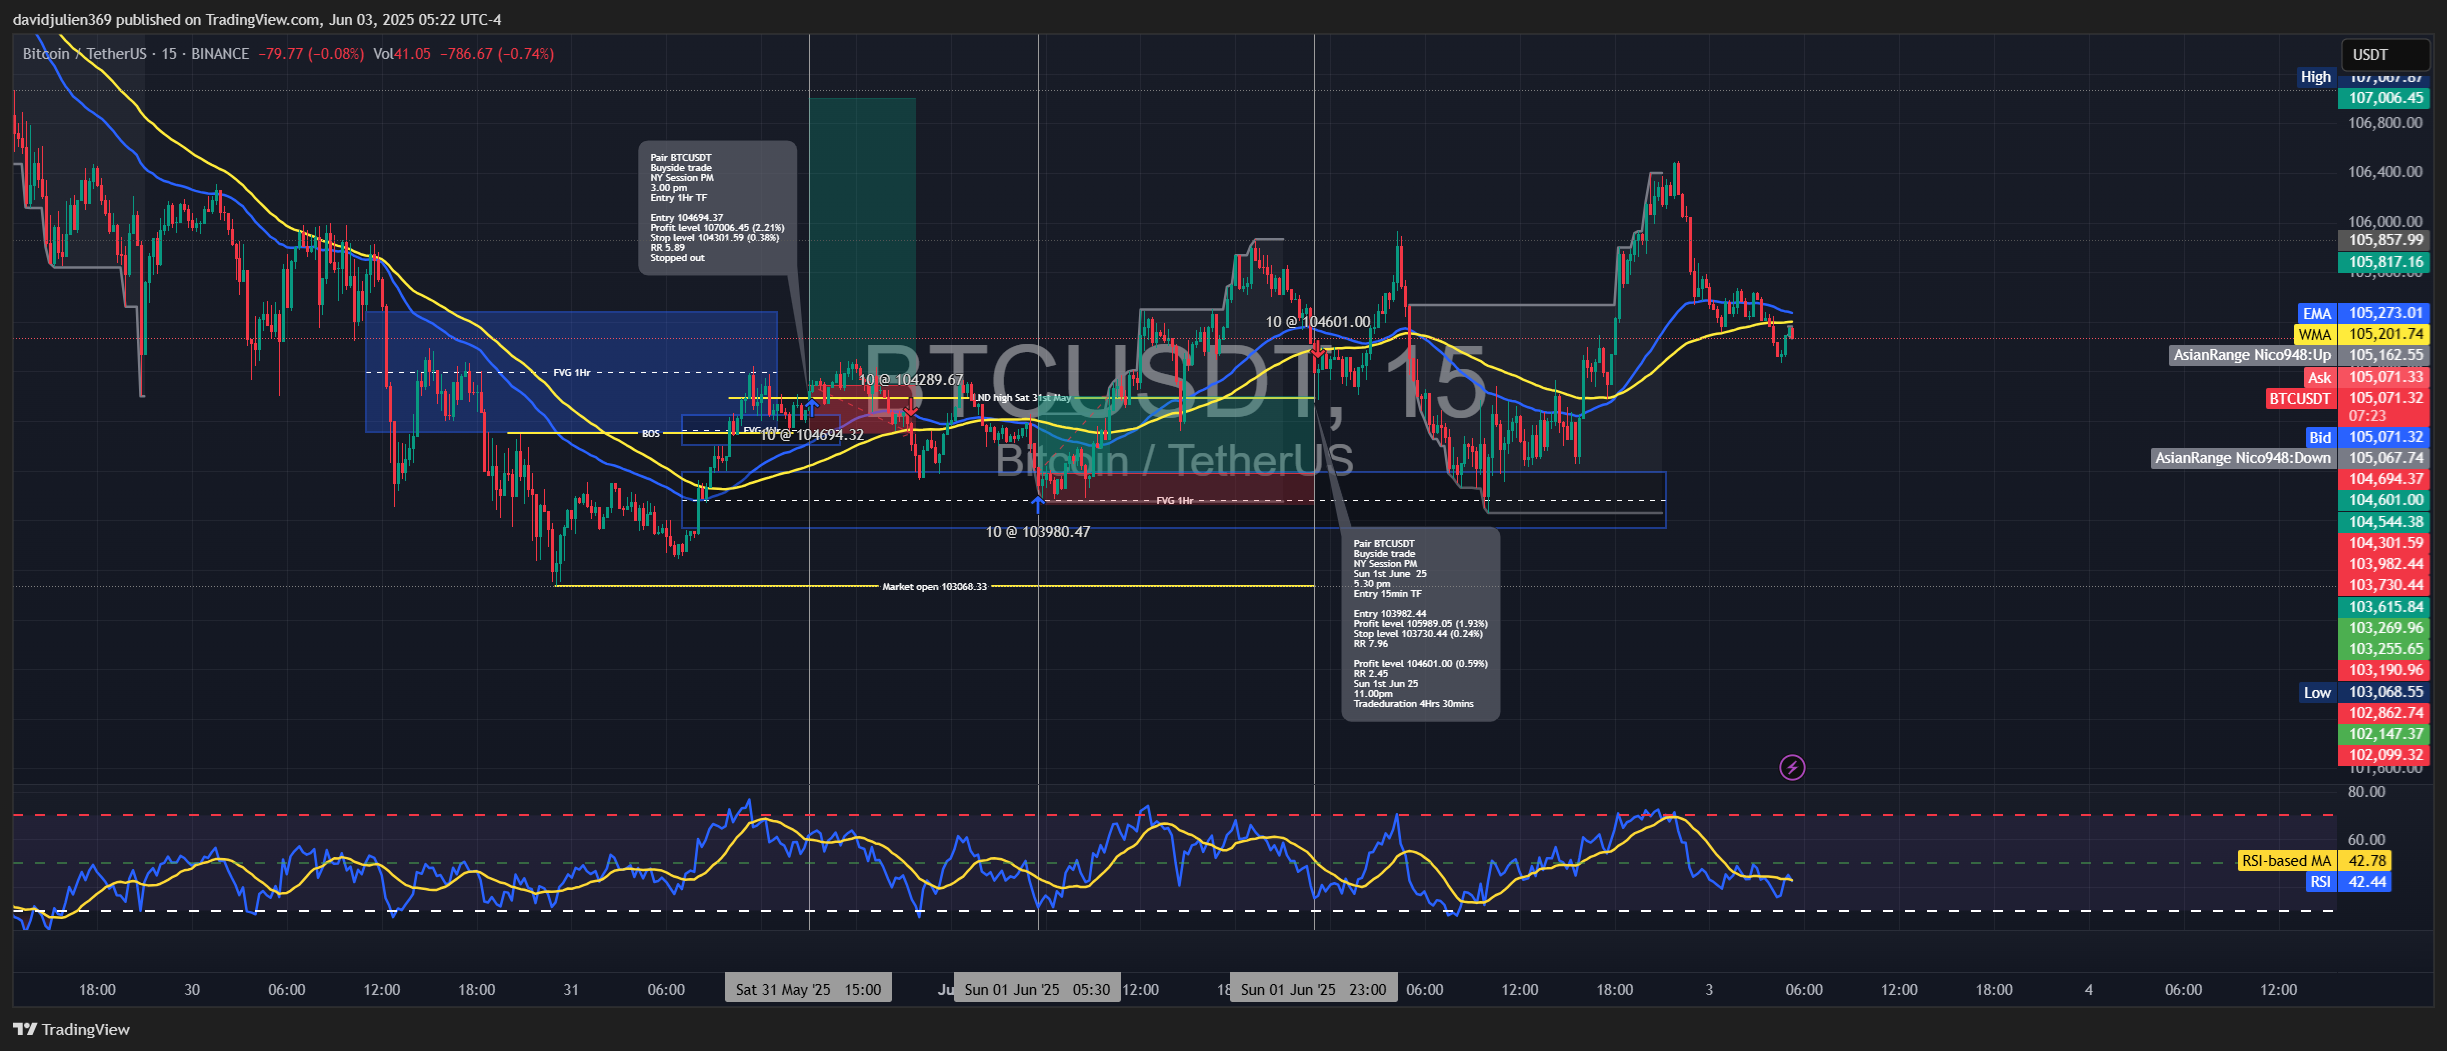
Task: Click the Sun 01 Jun '25 05:30 time marker
Action: click(x=1037, y=989)
